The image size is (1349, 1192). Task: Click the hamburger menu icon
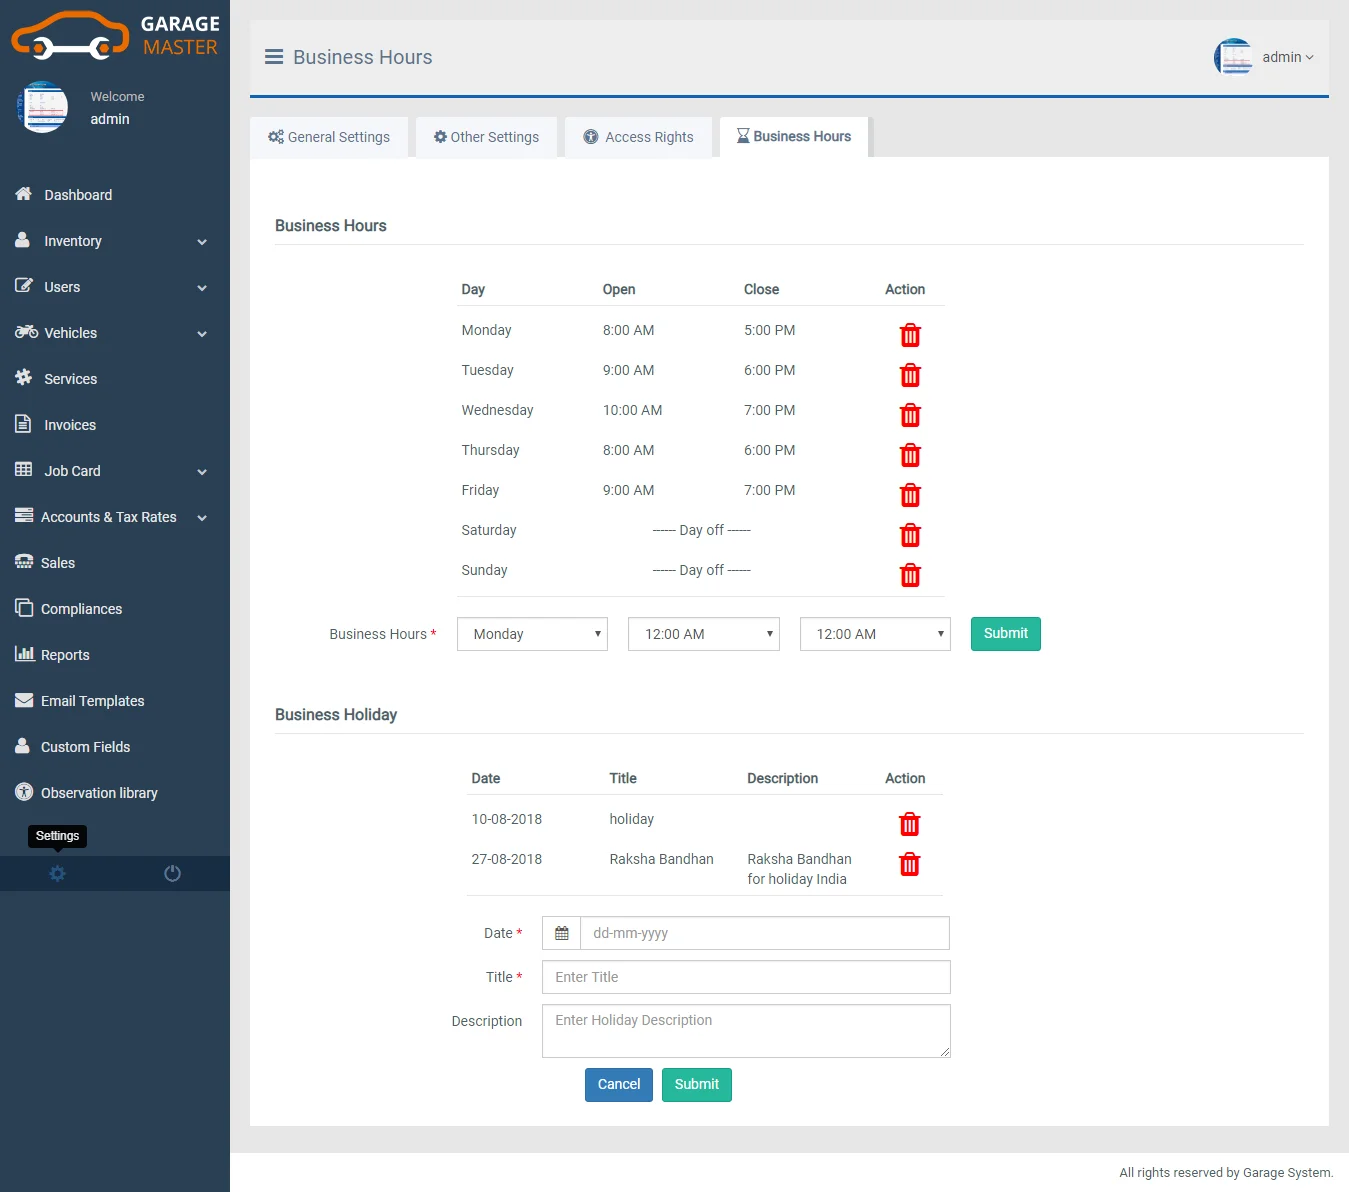pyautogui.click(x=273, y=57)
